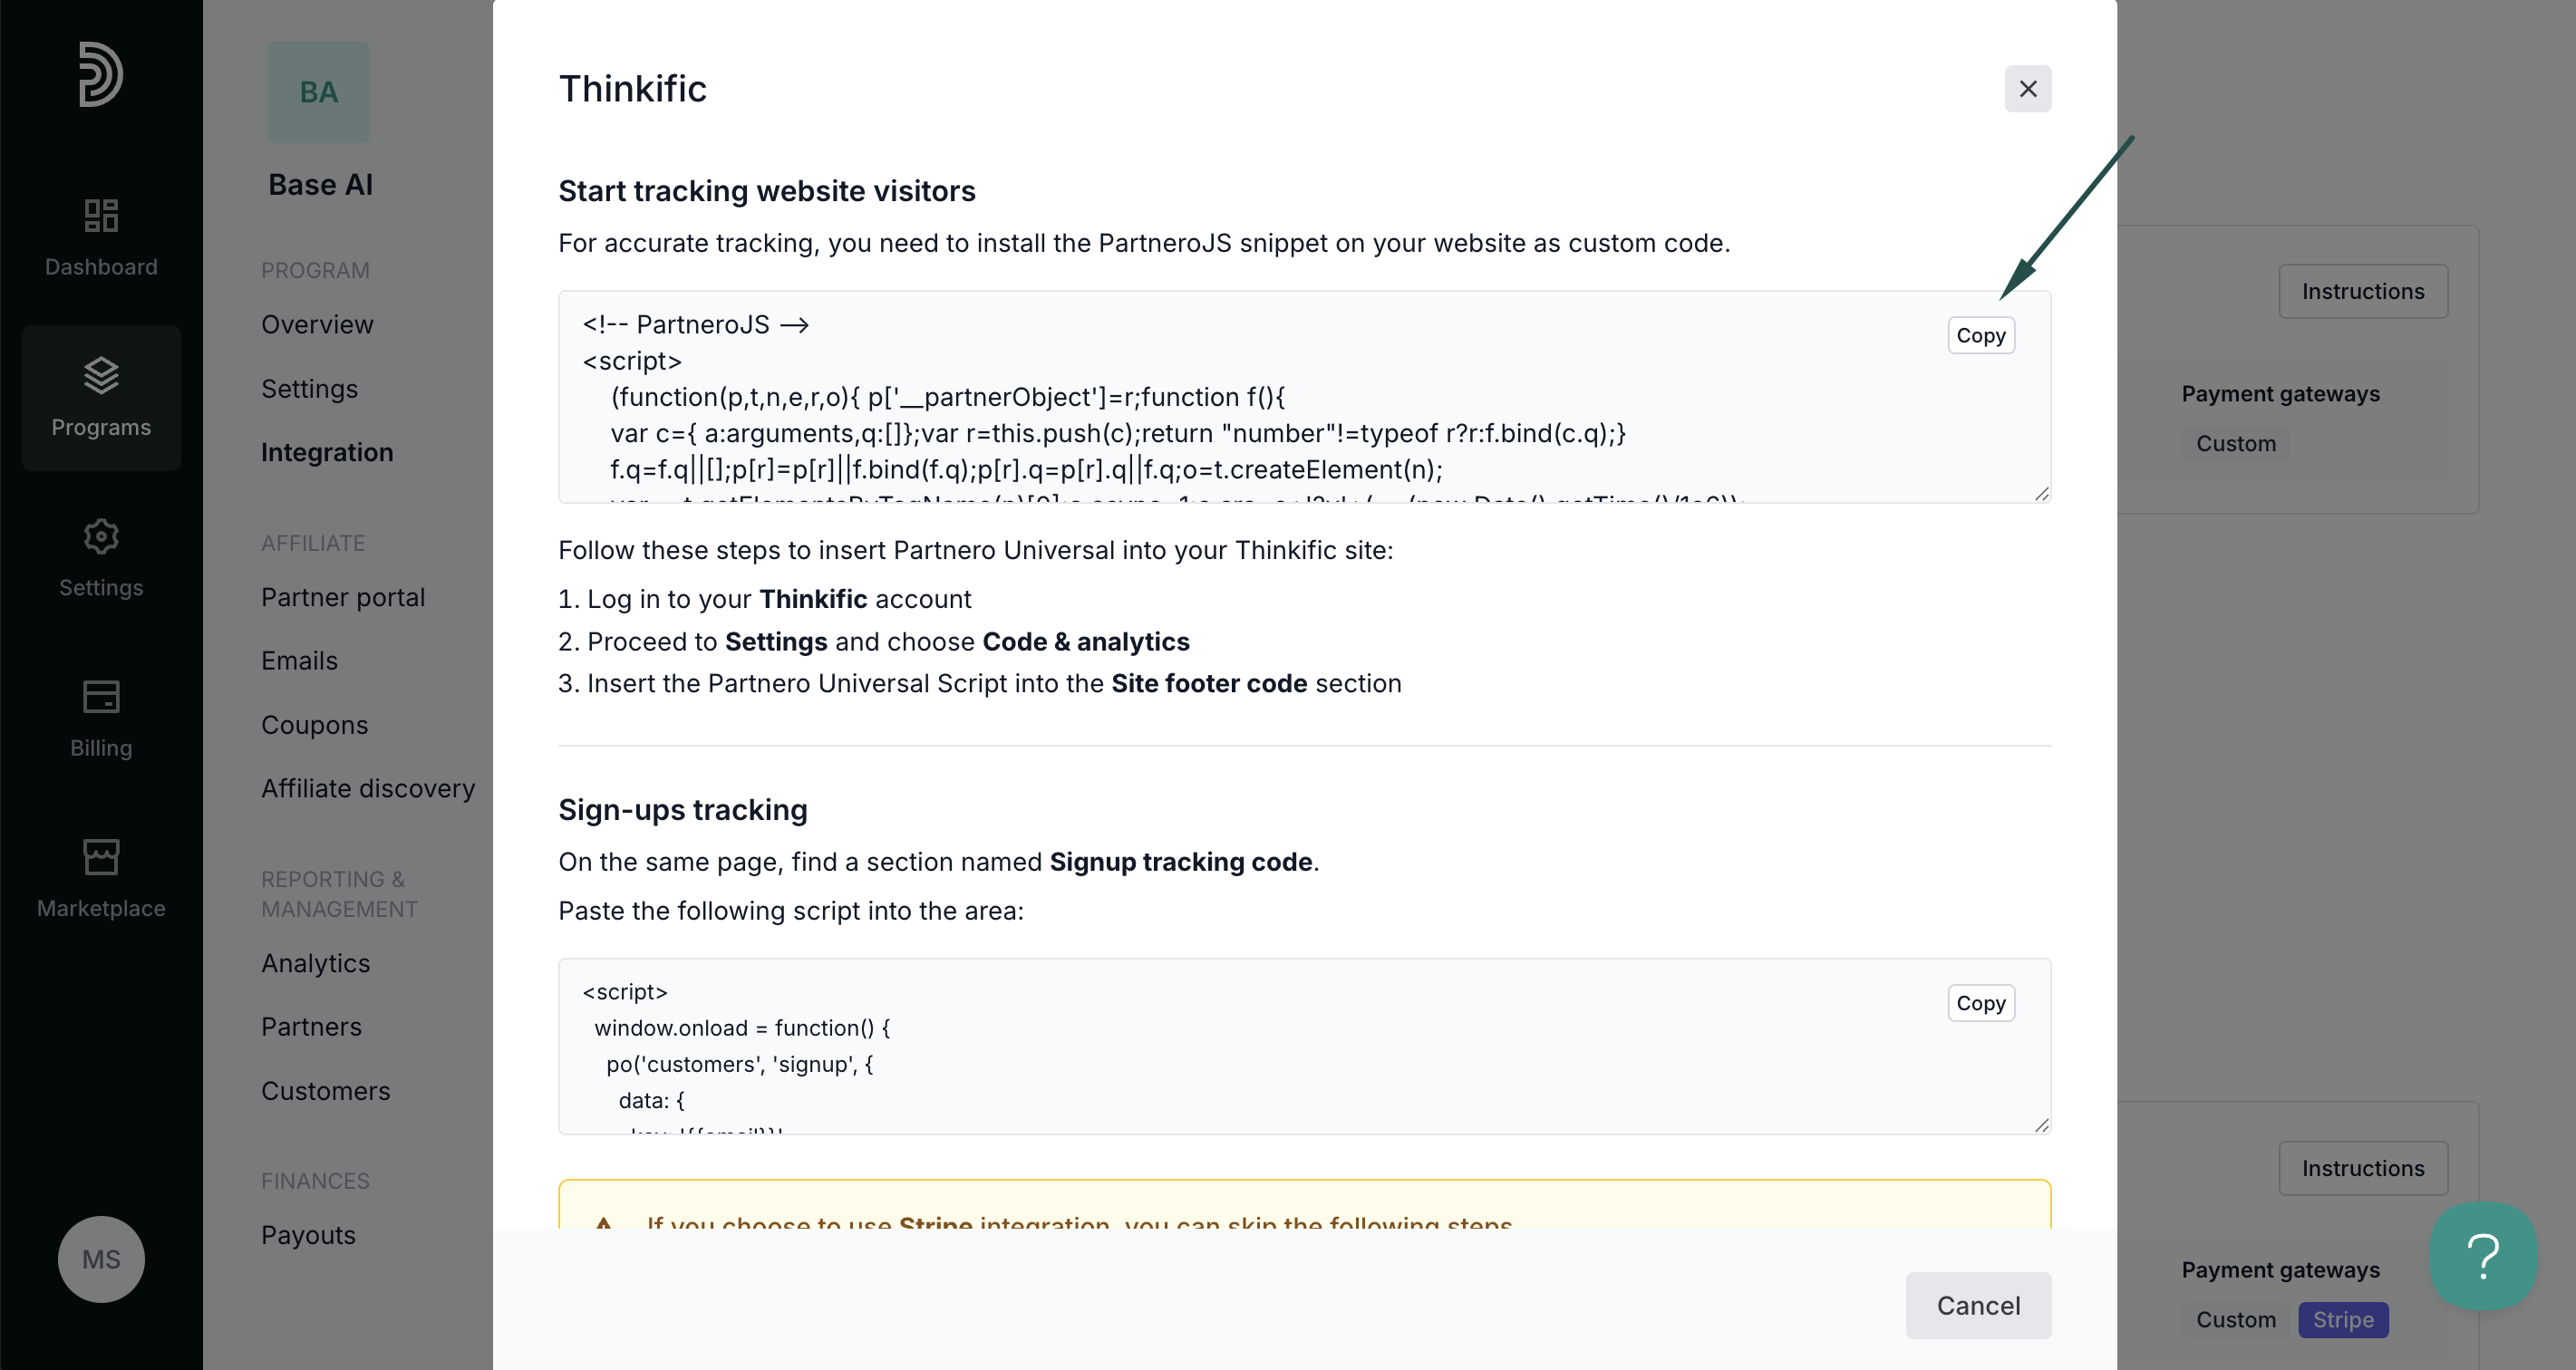This screenshot has height=1370, width=2576.
Task: Open program Settings menu item
Action: point(309,388)
